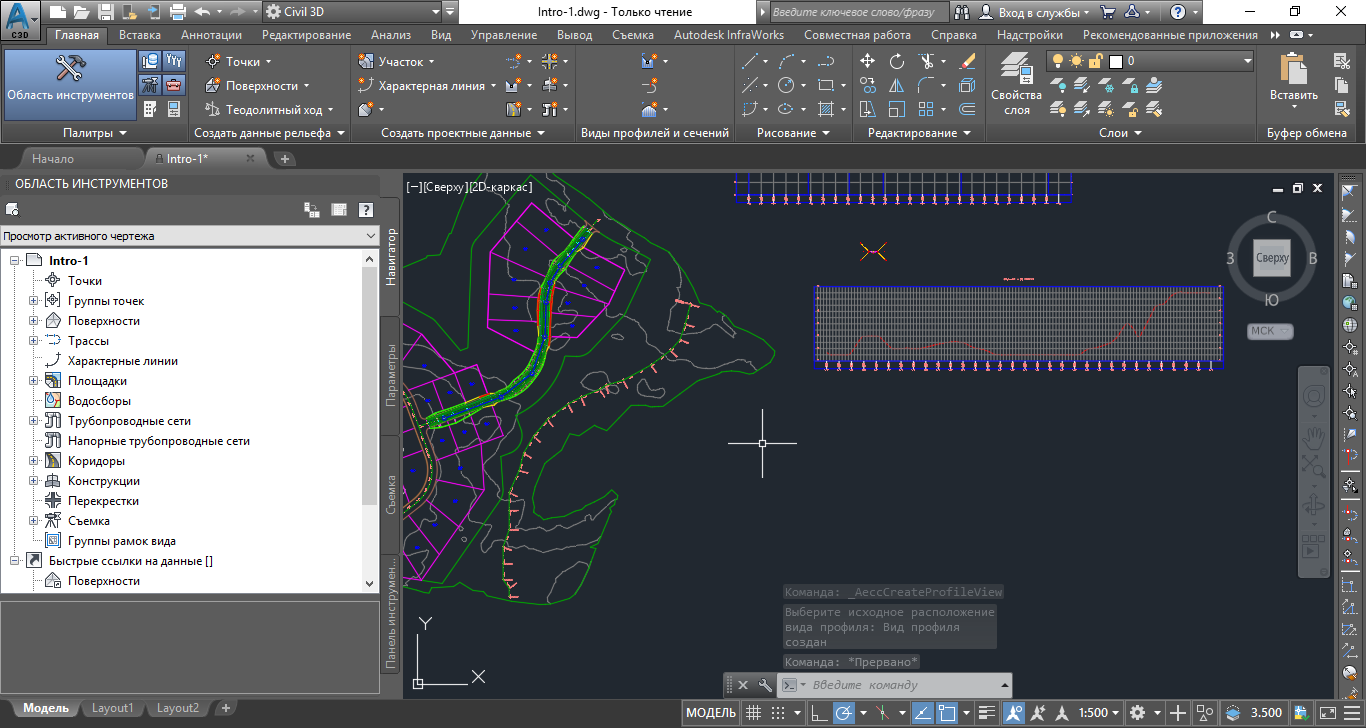Screen dimensions: 1366x728
Task: Select the Rotate tool in the ribbon
Action: click(897, 61)
